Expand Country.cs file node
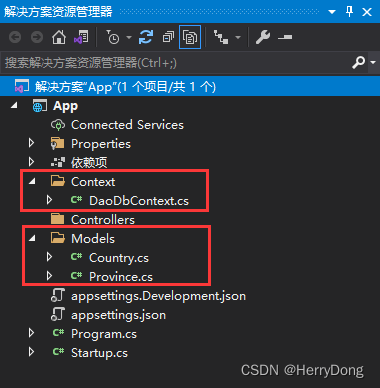 (x=49, y=257)
